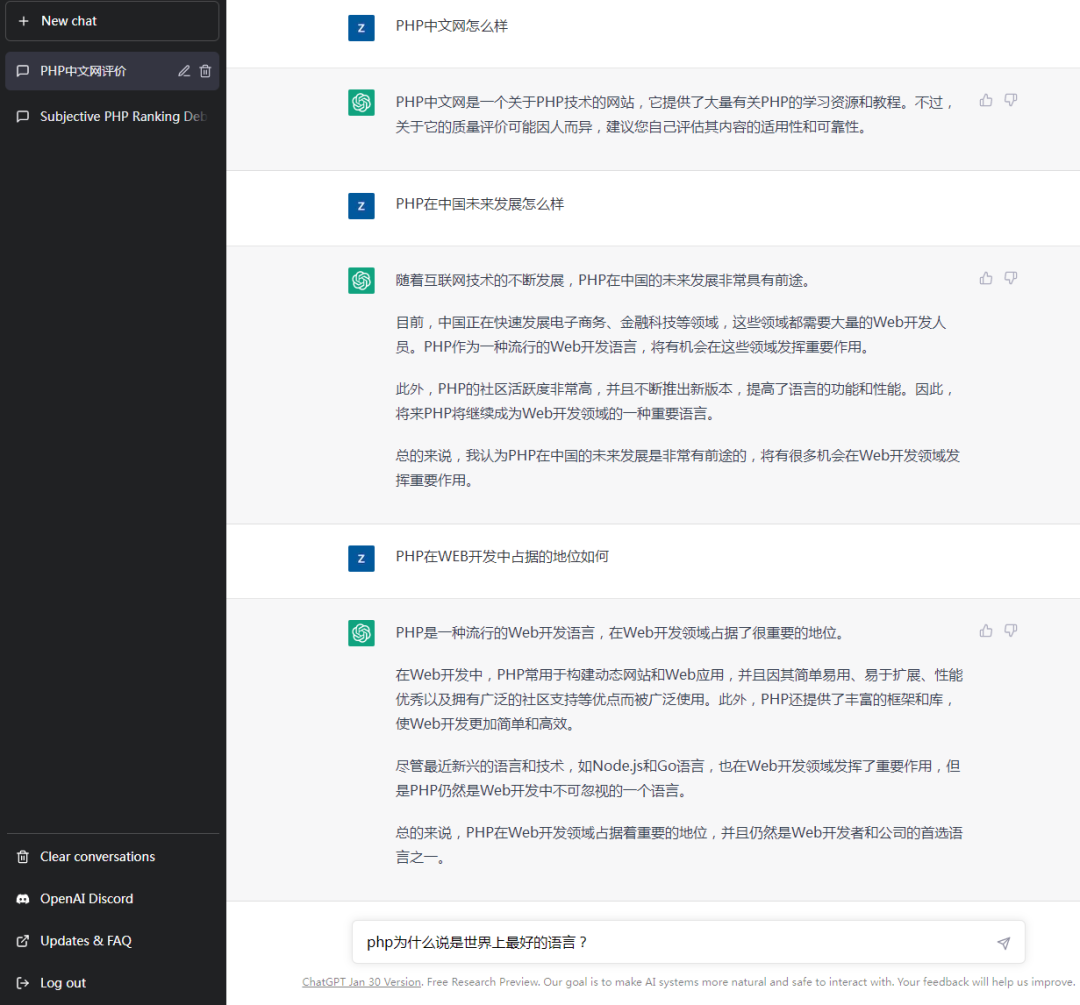Open OpenAI Discord link
1080x1005 pixels.
click(x=112, y=898)
